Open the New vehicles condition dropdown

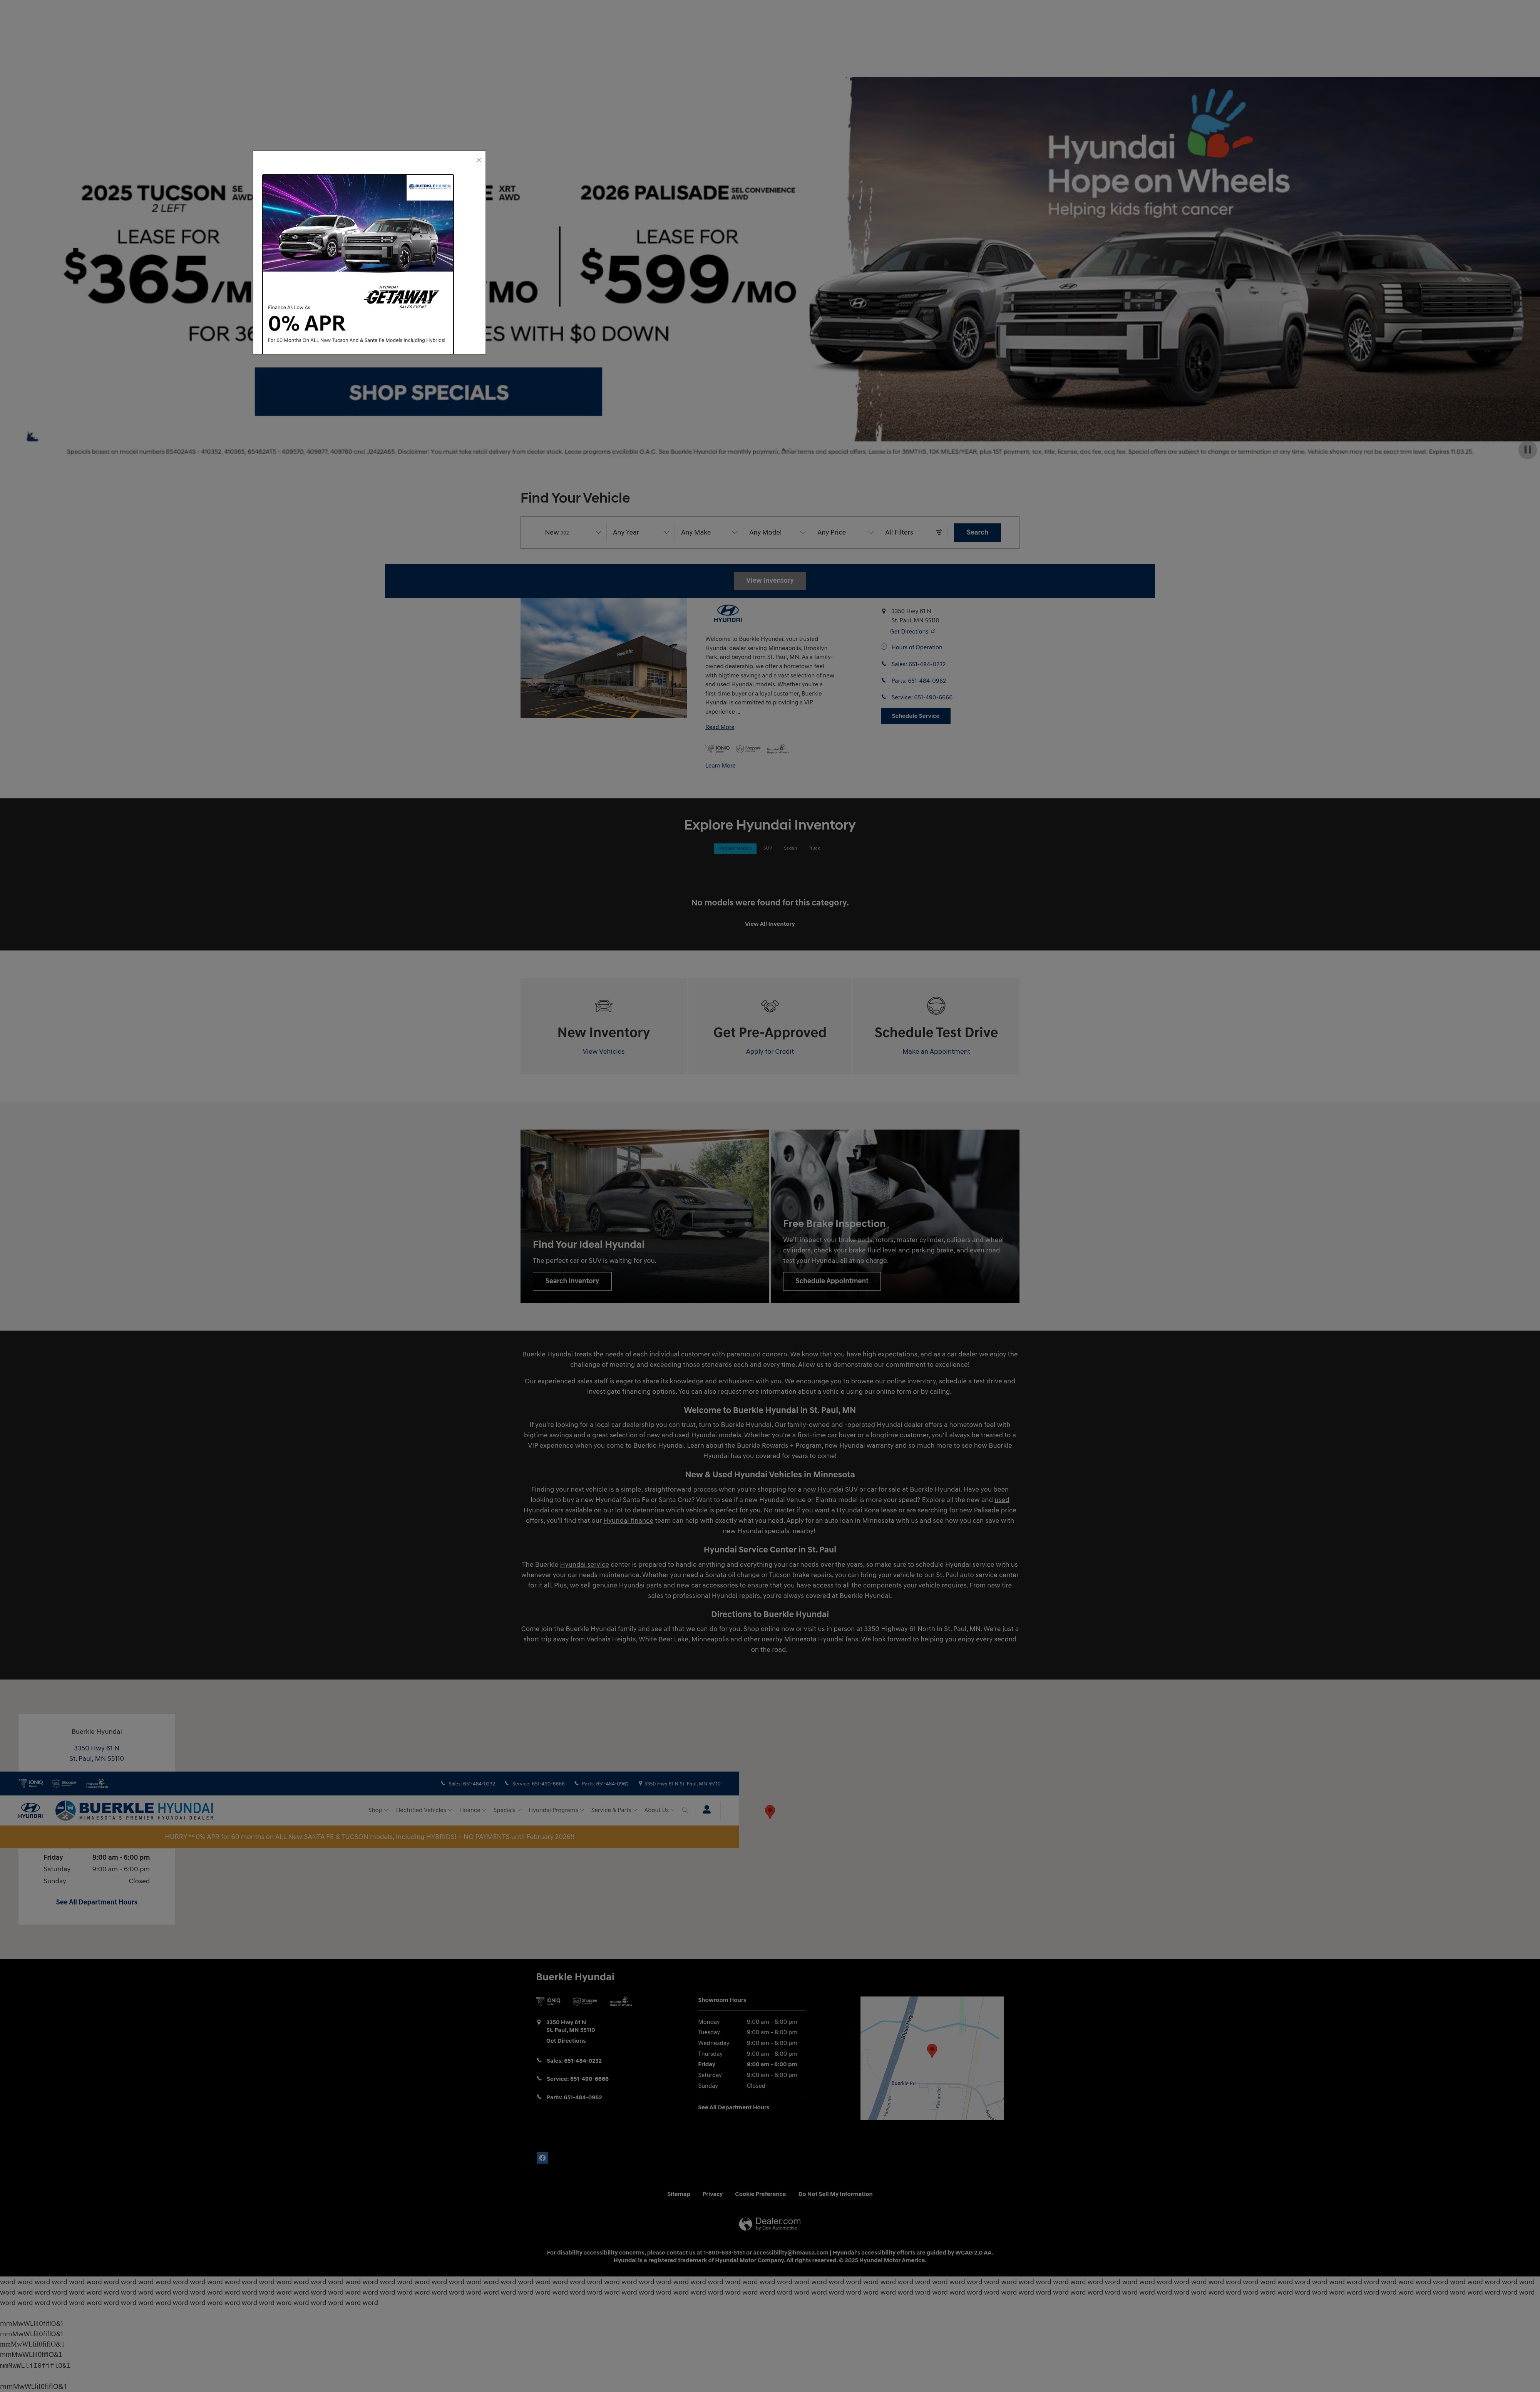tap(573, 532)
